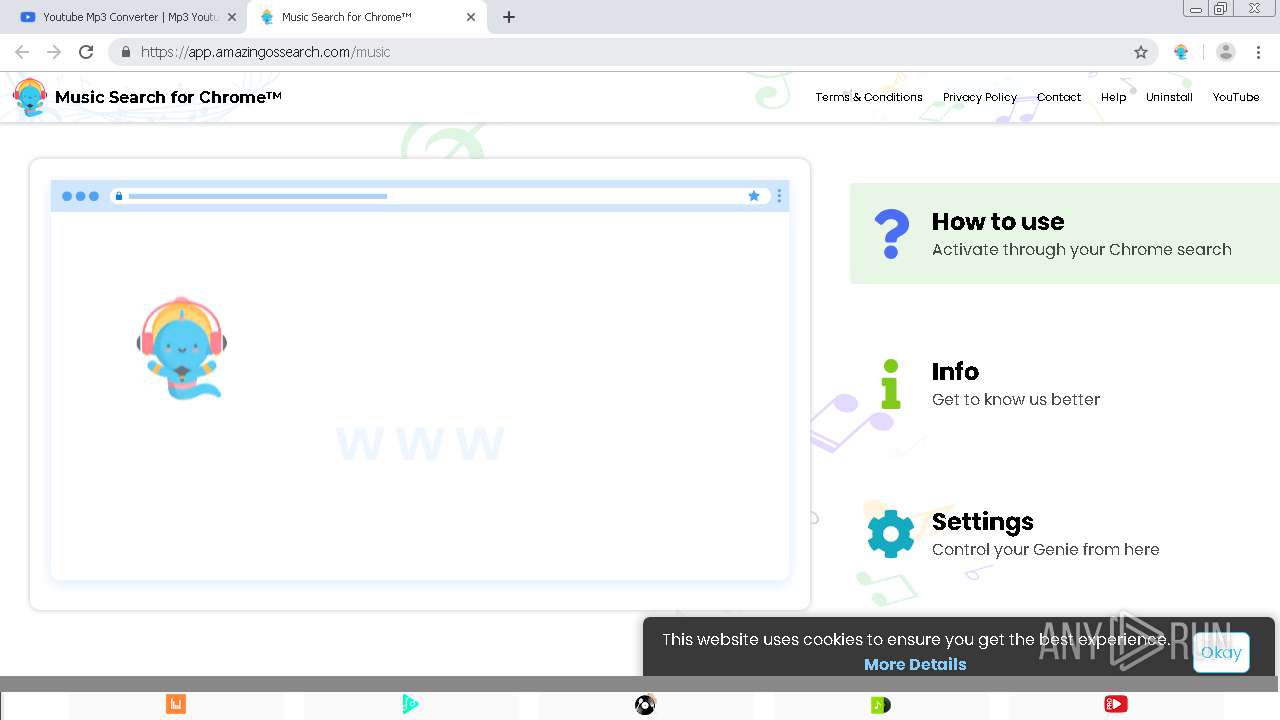This screenshot has width=1280, height=720.
Task: Open the Privacy Policy link
Action: (980, 97)
